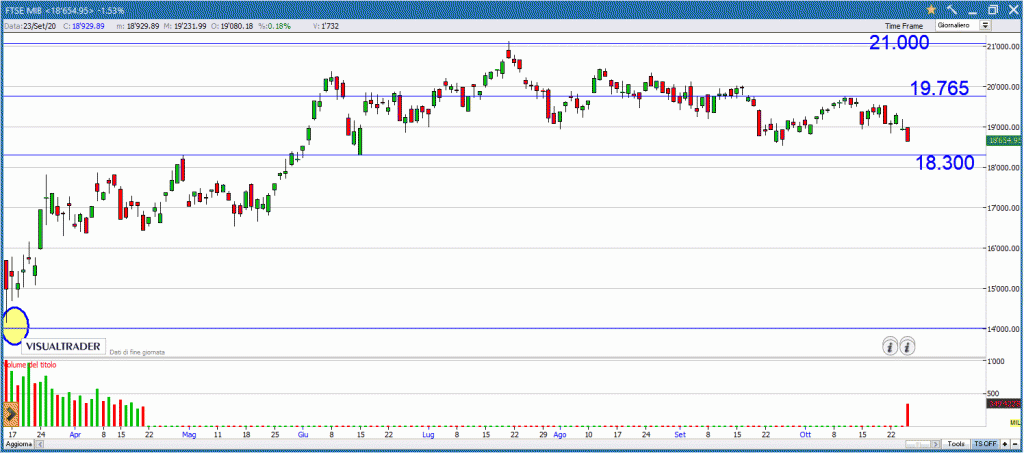Image resolution: width=1024 pixels, height=453 pixels.
Task: Click the 16'000.00 price axis value
Action: [x=1004, y=248]
